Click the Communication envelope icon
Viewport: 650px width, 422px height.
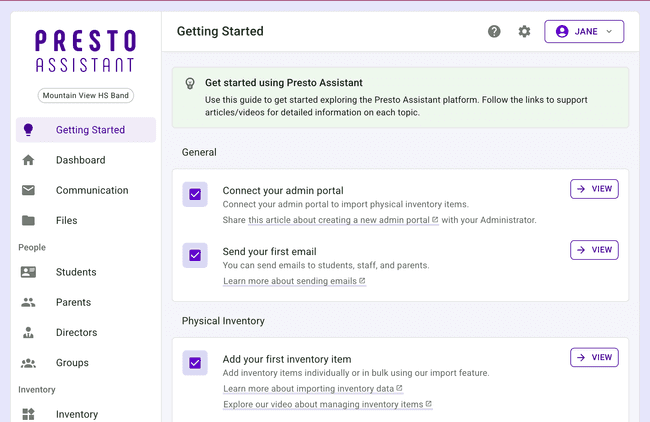(28, 190)
